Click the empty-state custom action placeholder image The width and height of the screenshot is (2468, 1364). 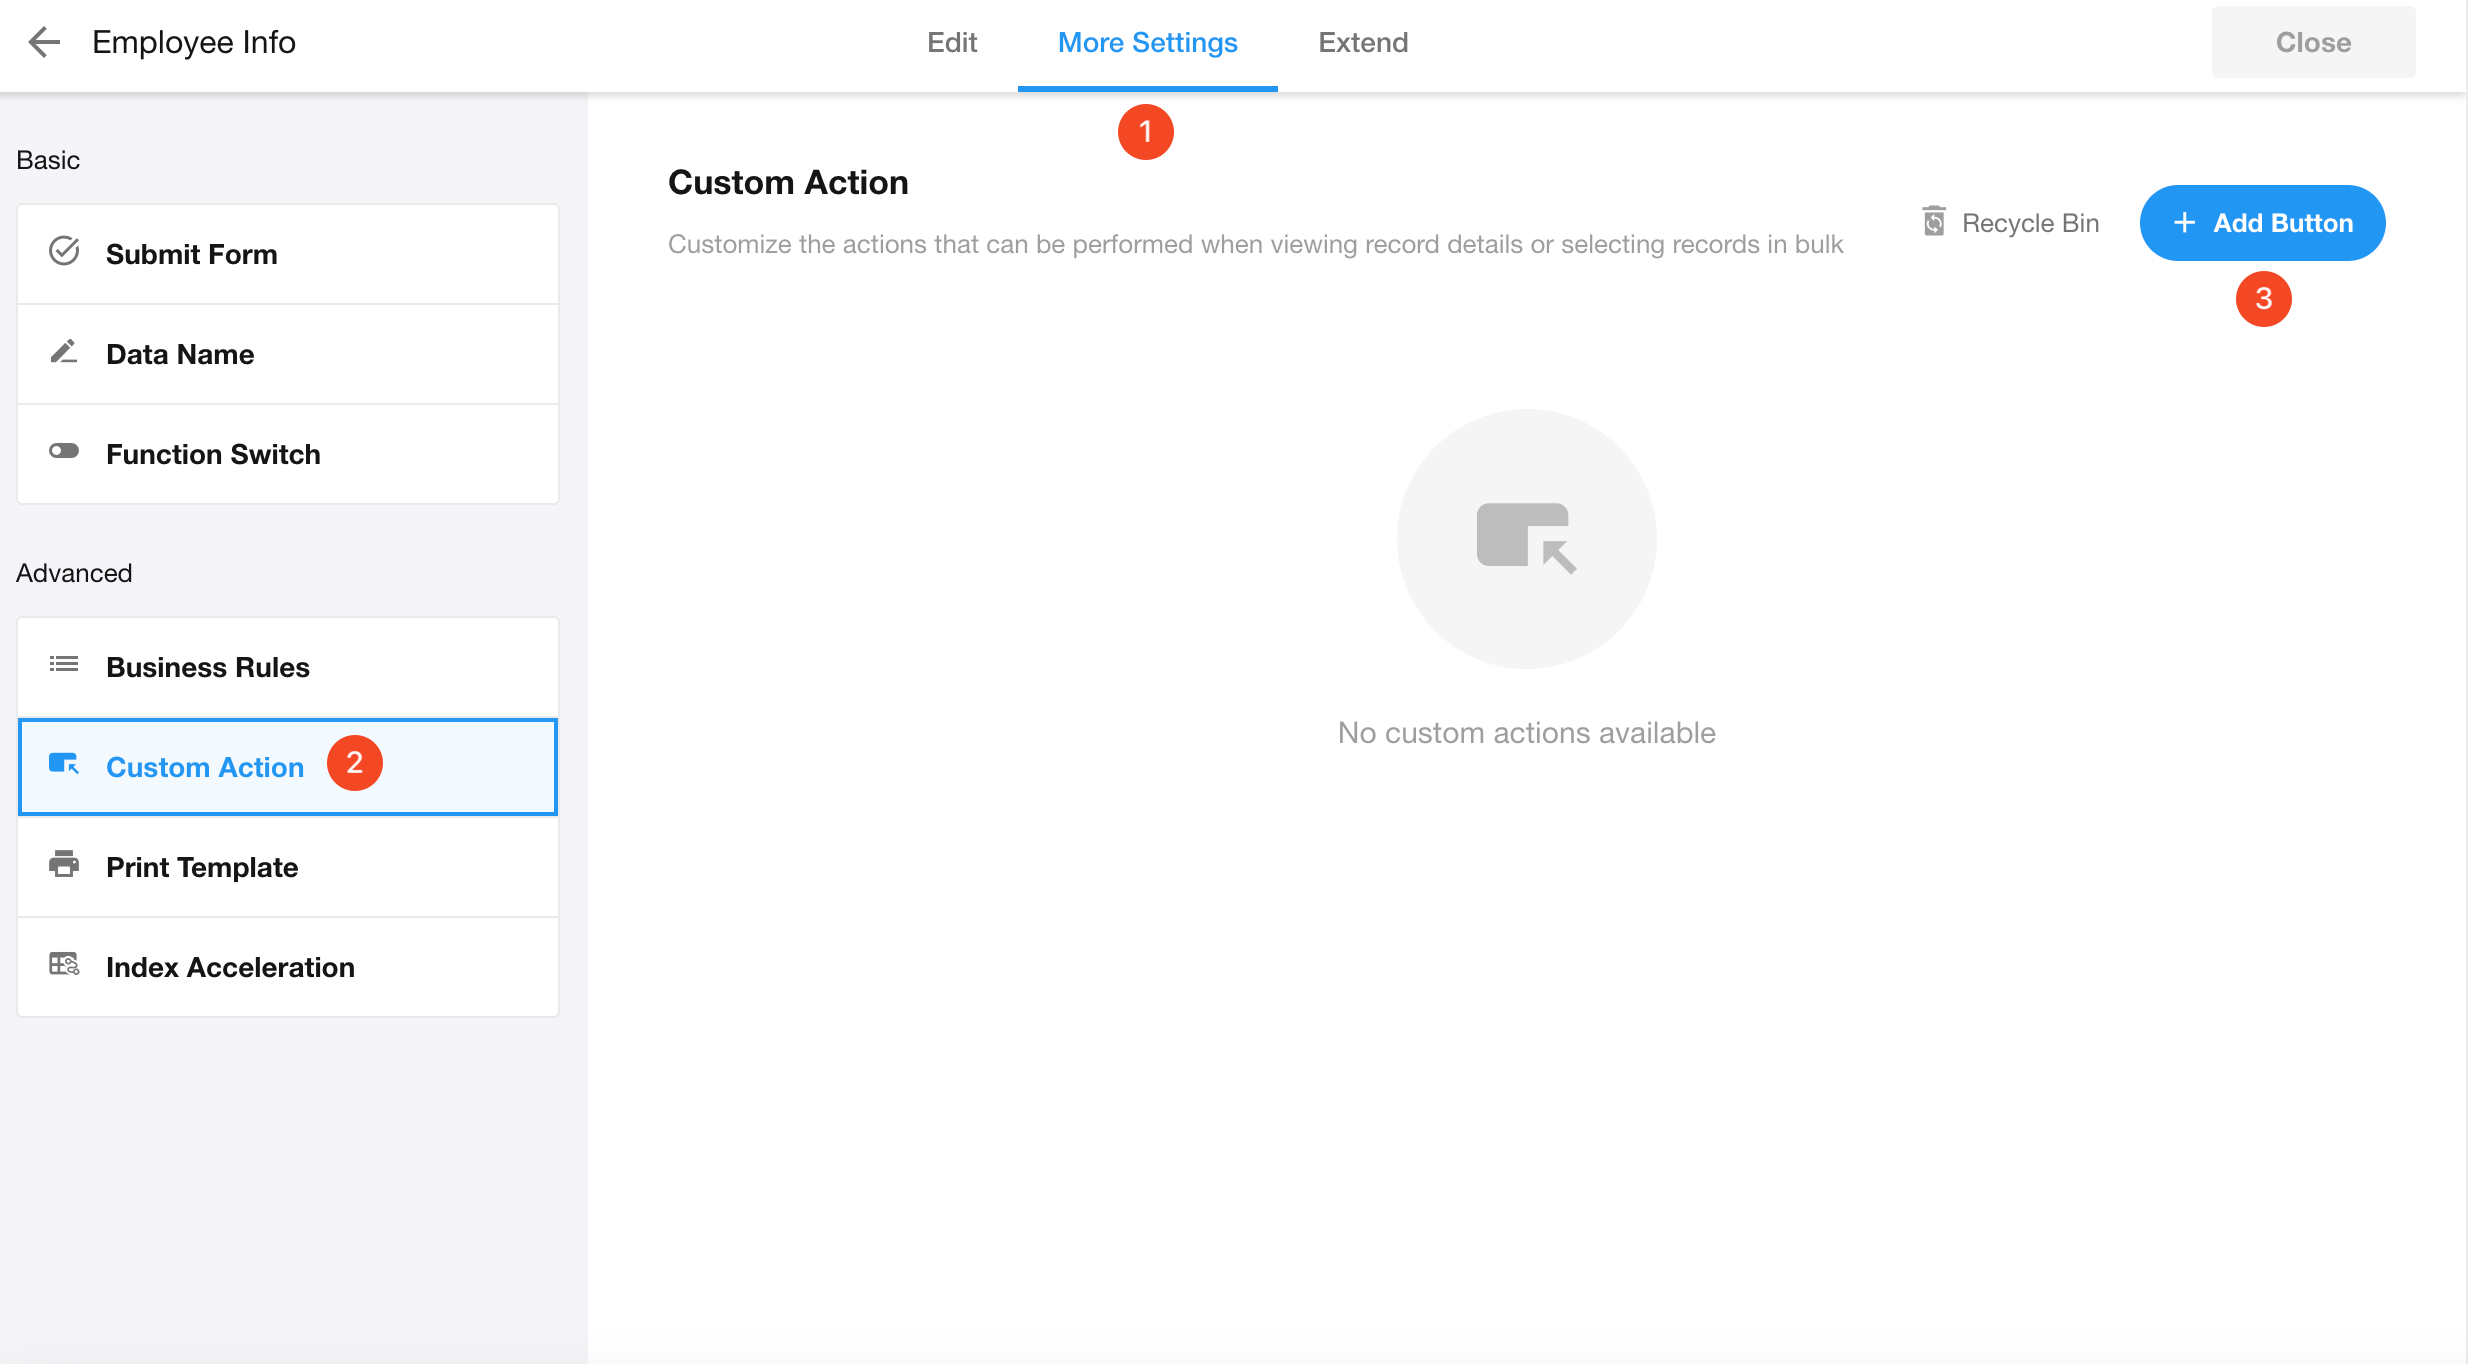pos(1526,538)
